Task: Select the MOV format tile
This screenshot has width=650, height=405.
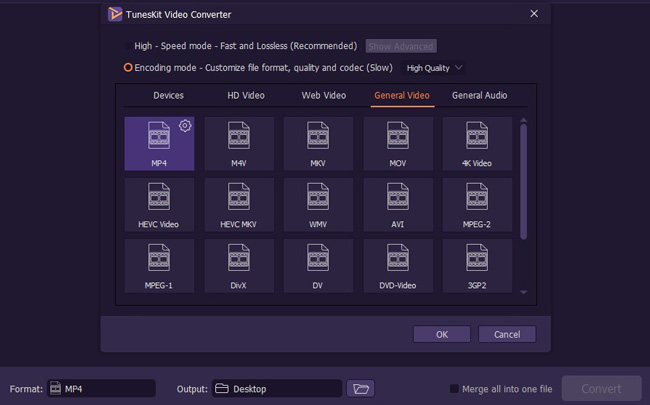Action: (398, 143)
